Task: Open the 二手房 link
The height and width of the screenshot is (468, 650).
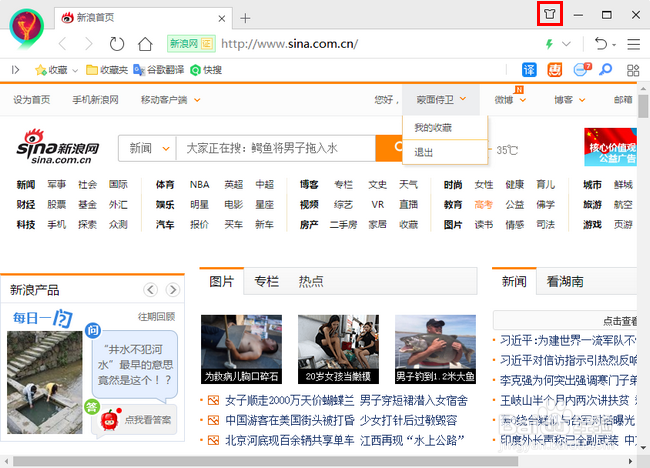Action: [343, 225]
